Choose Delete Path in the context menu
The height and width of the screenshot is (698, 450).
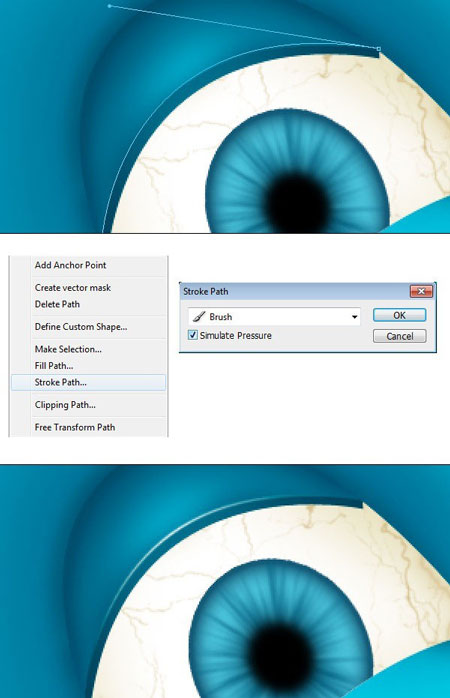(x=88, y=304)
